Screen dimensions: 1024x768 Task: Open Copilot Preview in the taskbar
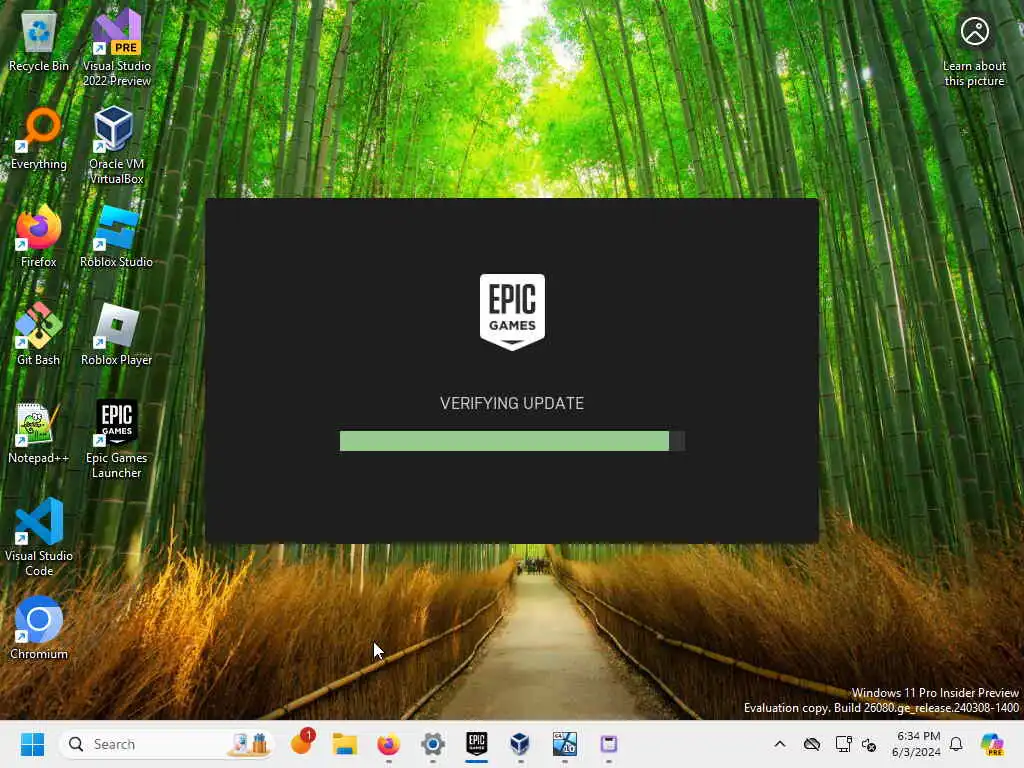[x=992, y=744]
